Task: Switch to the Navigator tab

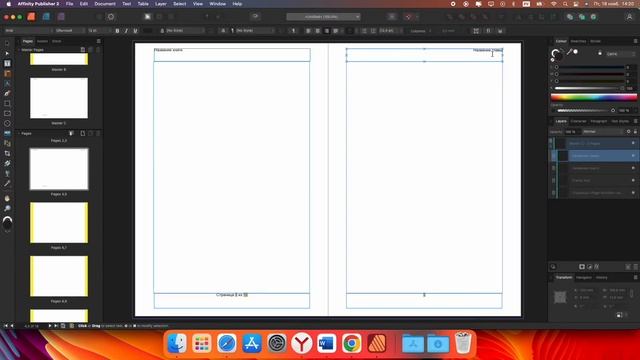Action: point(584,278)
